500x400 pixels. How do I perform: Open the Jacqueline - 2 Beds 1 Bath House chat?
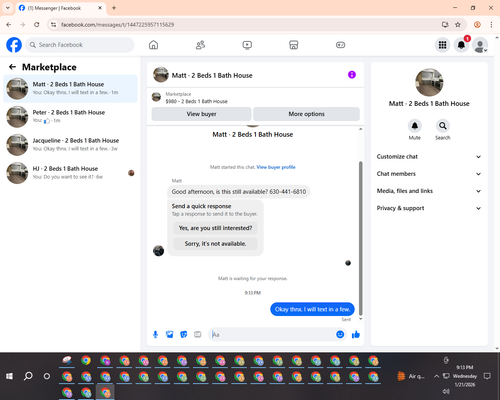tap(70, 145)
